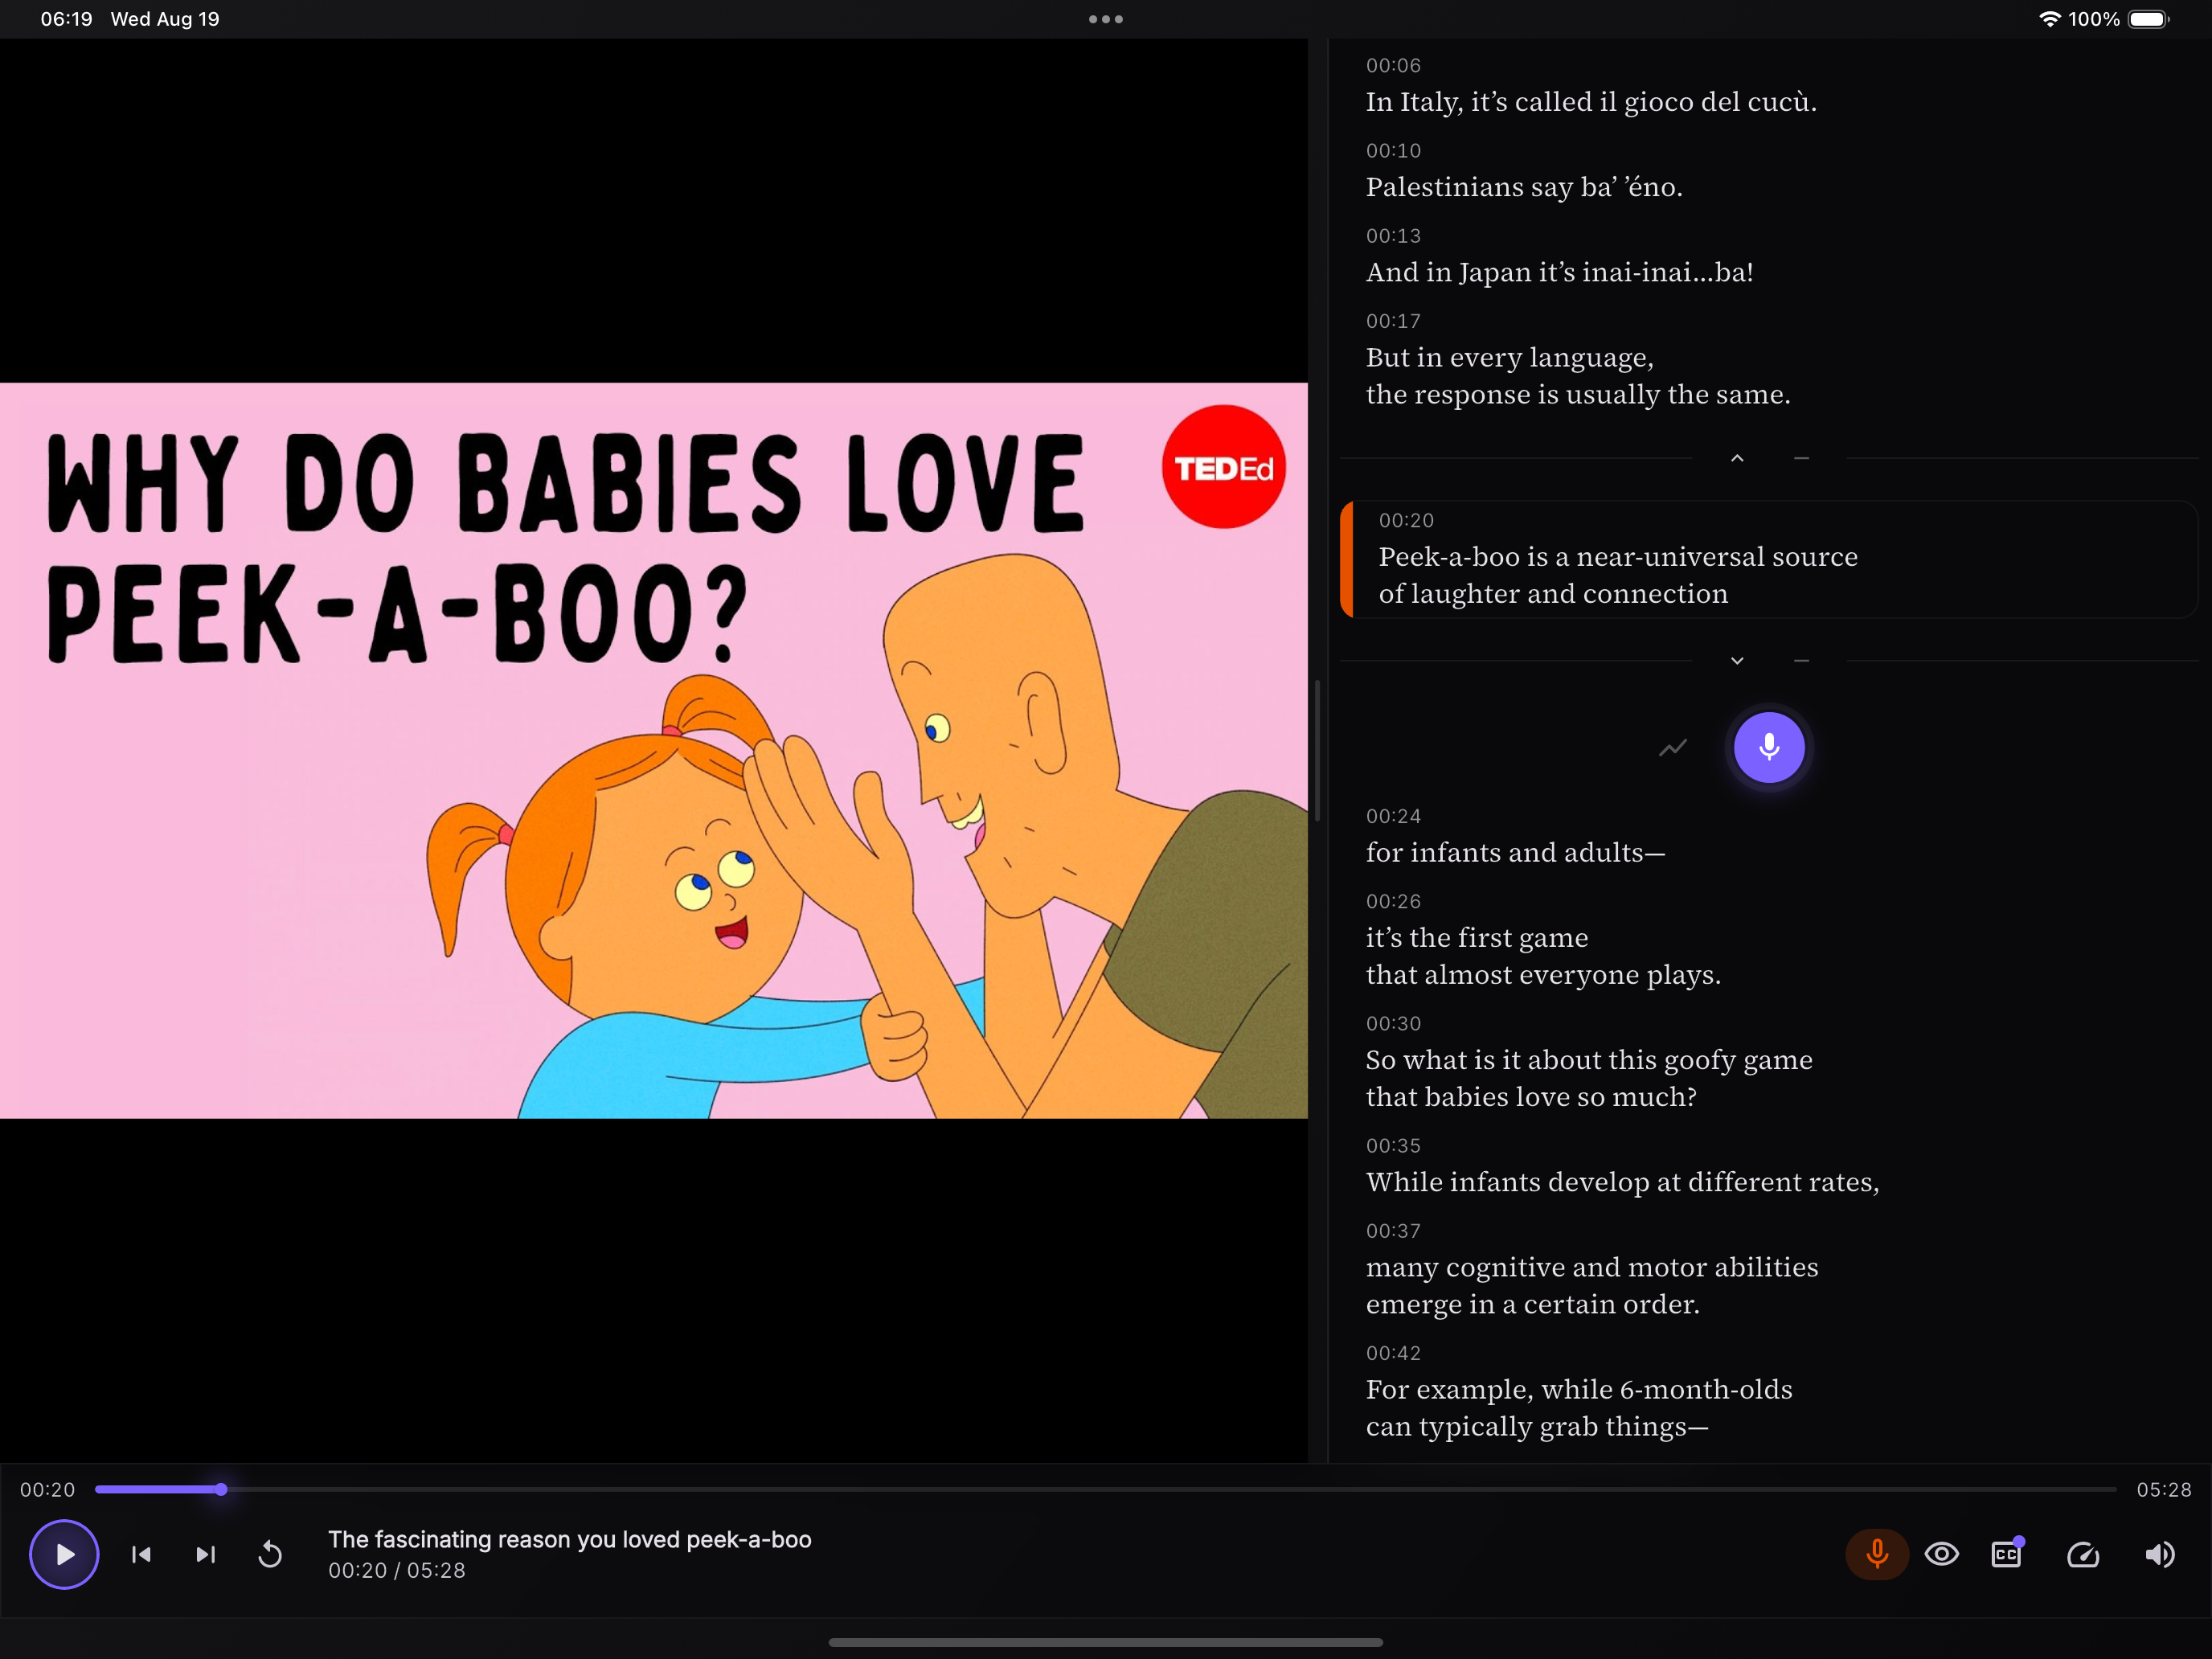The width and height of the screenshot is (2212, 1659).
Task: Jump to line "it's the first game"
Action: click(x=1477, y=937)
